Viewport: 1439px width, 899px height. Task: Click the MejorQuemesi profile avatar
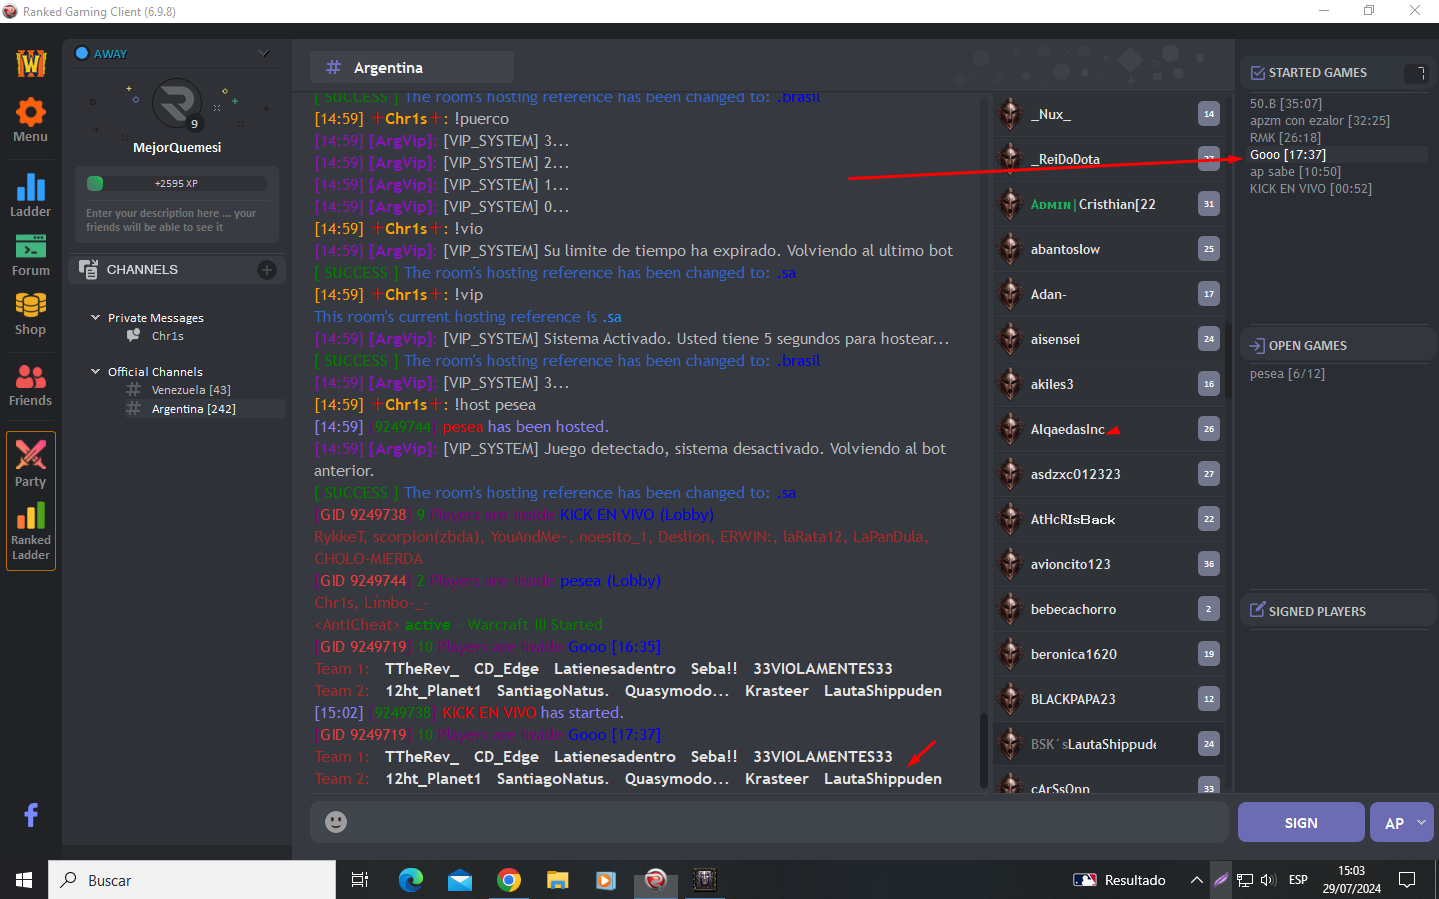(x=177, y=104)
